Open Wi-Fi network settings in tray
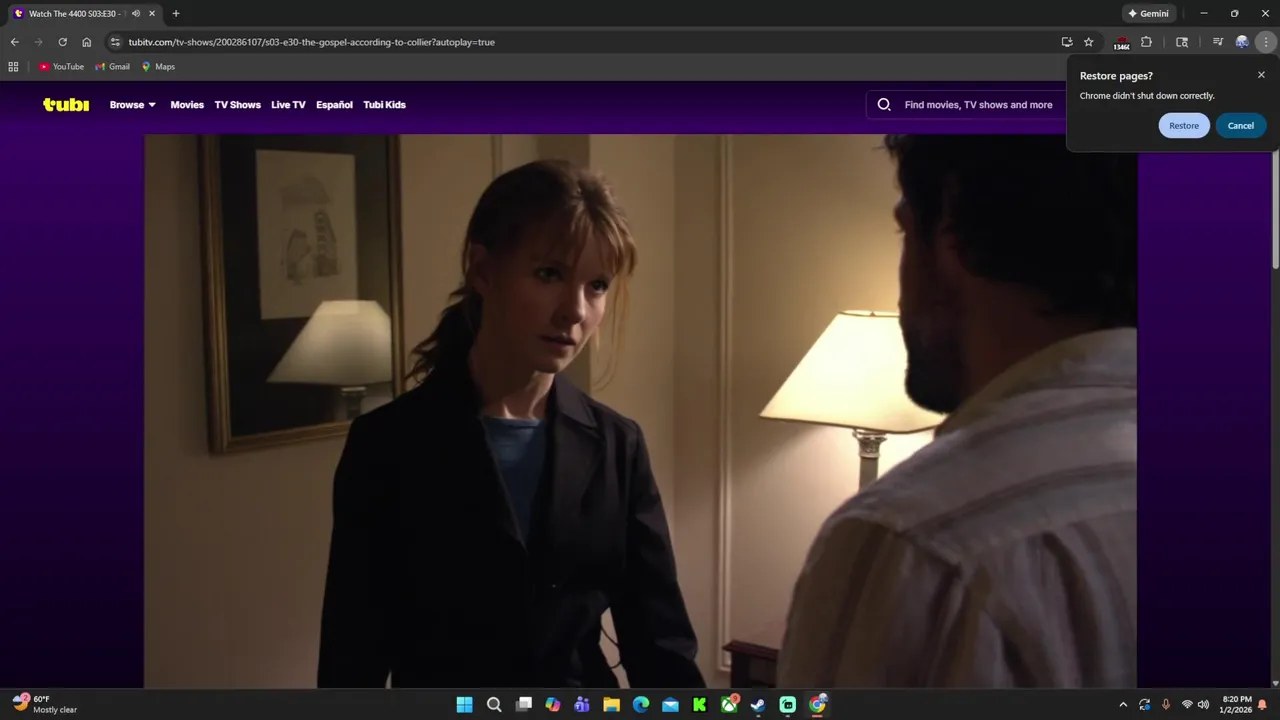Screen dimensions: 1280x720 tap(1187, 704)
